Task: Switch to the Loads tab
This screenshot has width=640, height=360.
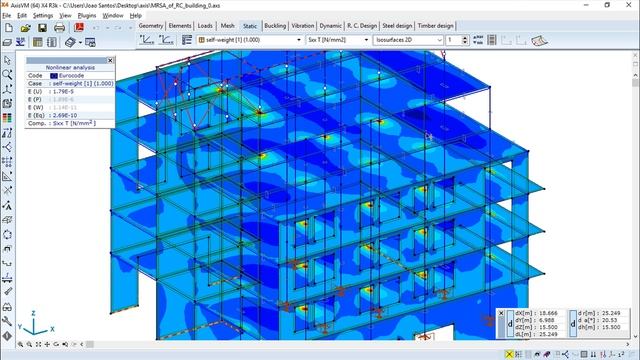Action: click(205, 26)
